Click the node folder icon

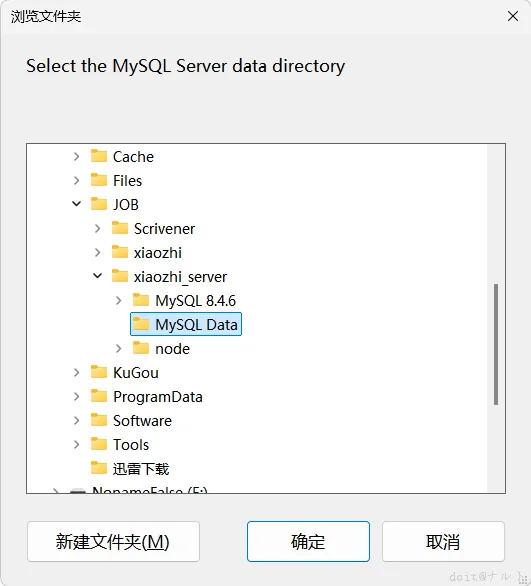(x=141, y=348)
